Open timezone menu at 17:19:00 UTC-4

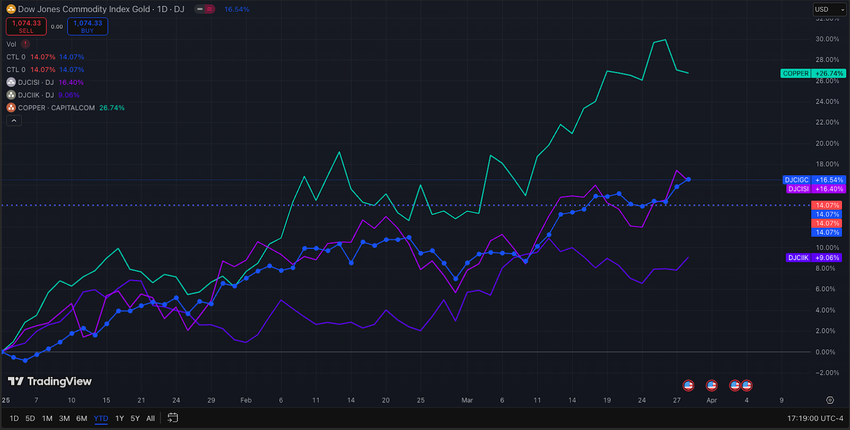(815, 419)
